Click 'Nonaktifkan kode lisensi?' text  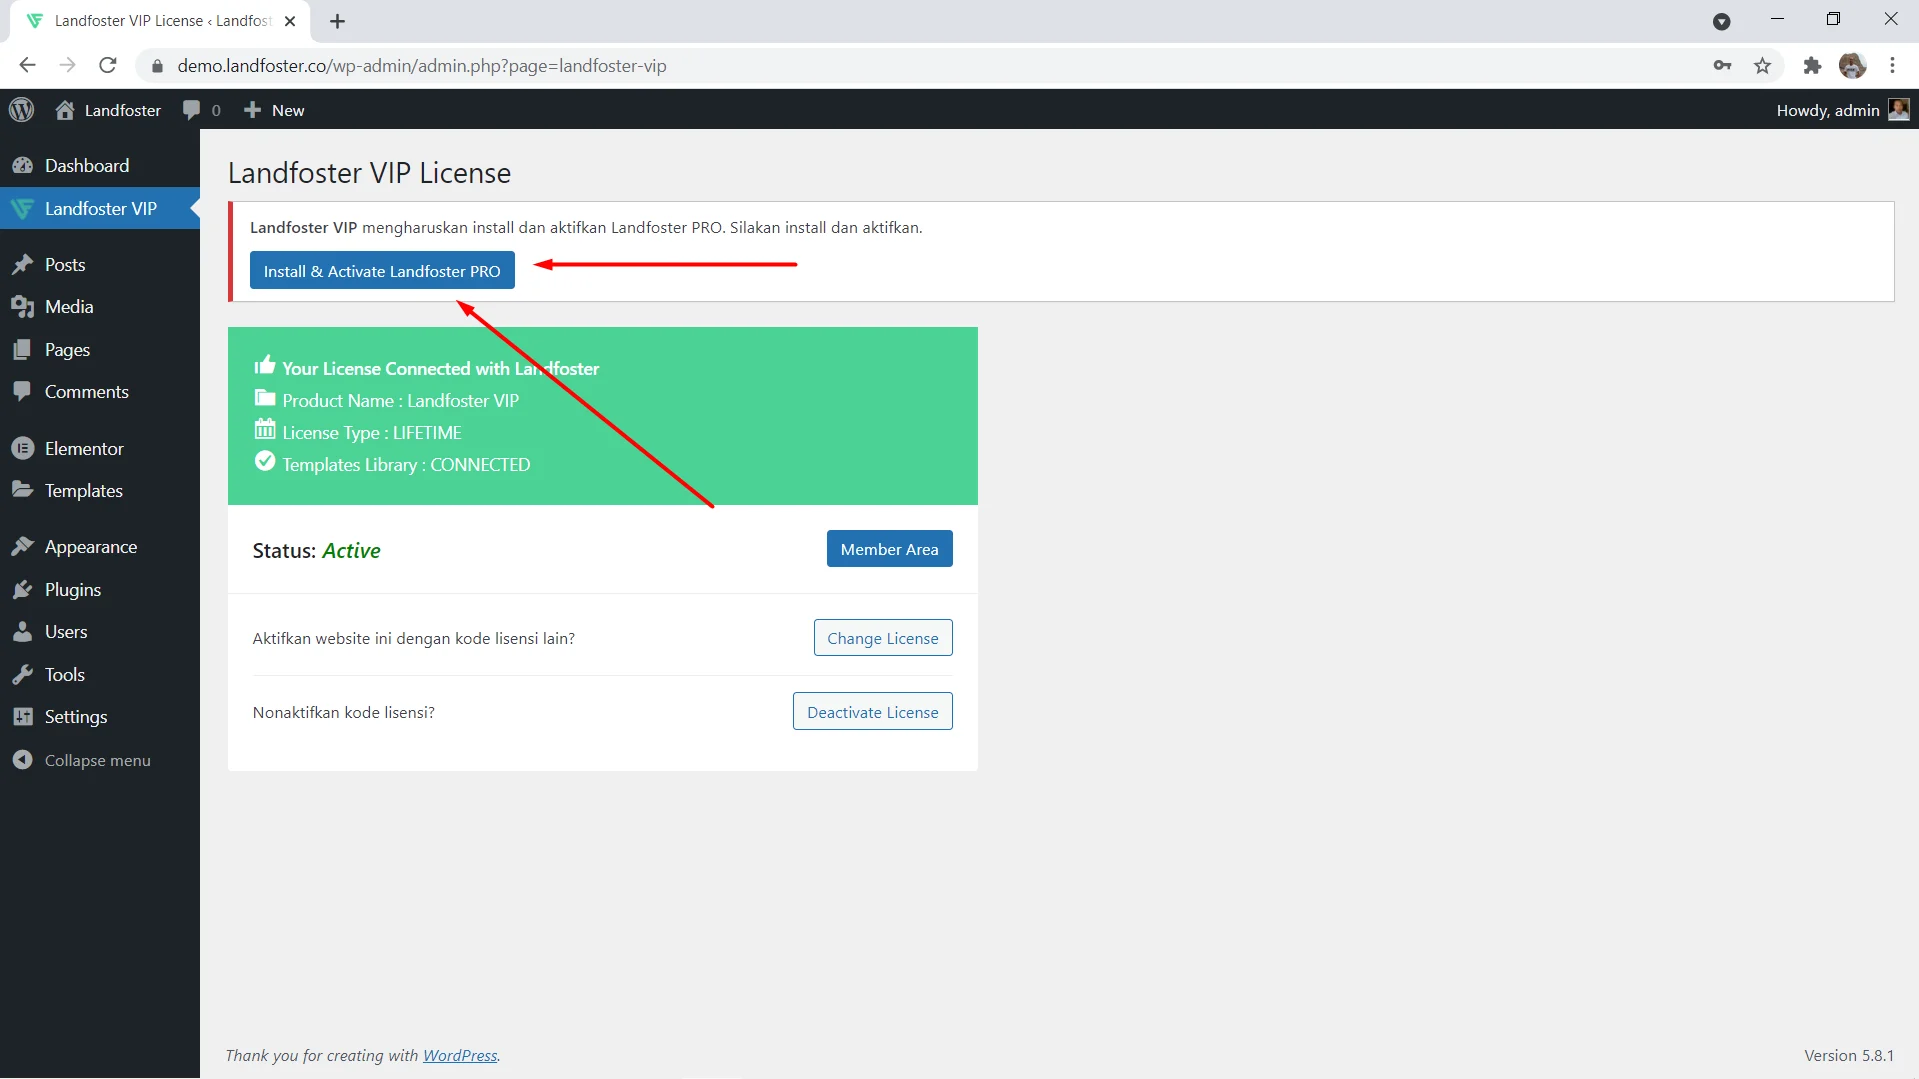[x=343, y=713]
